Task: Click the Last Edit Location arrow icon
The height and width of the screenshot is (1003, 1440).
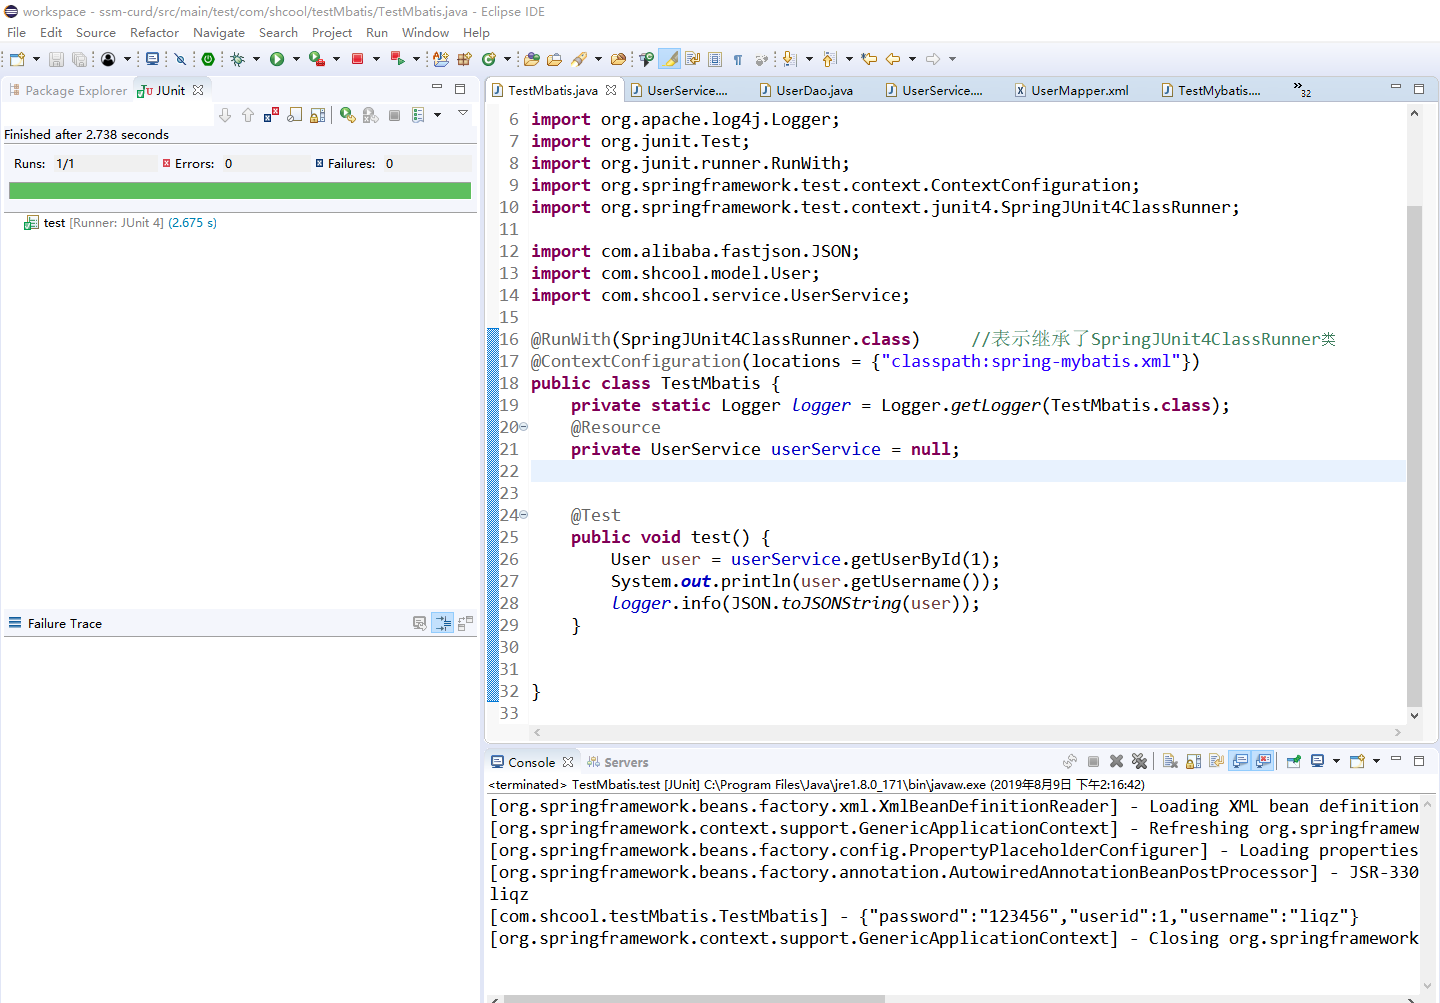Action: (869, 60)
